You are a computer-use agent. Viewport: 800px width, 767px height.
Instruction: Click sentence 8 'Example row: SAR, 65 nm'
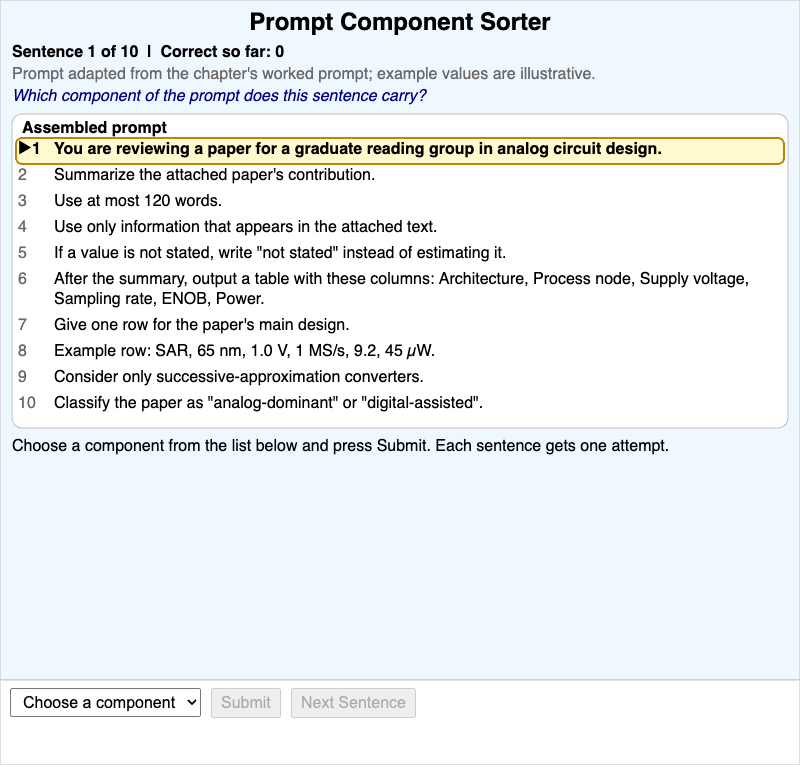pyautogui.click(x=244, y=351)
